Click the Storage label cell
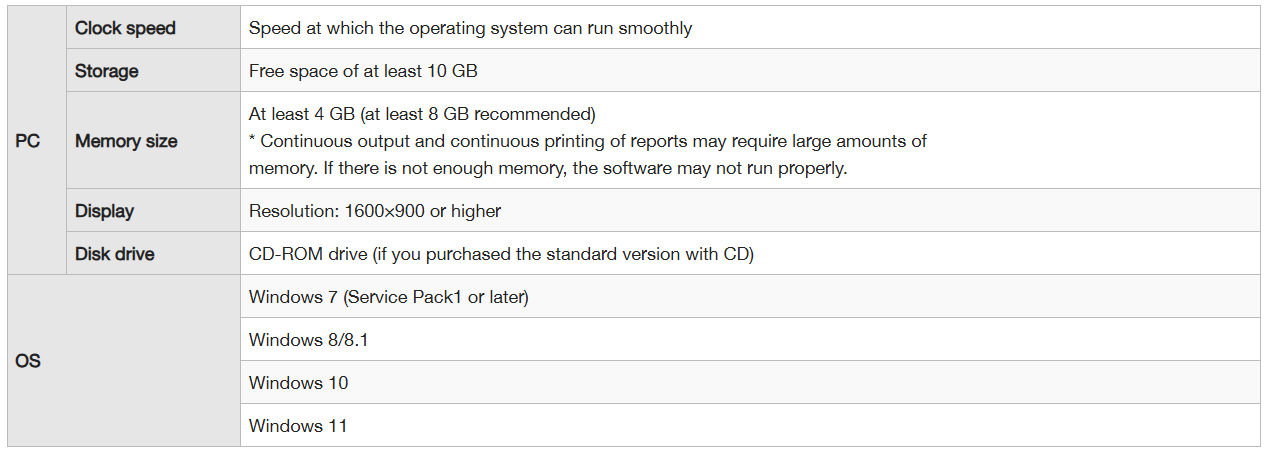 107,71
